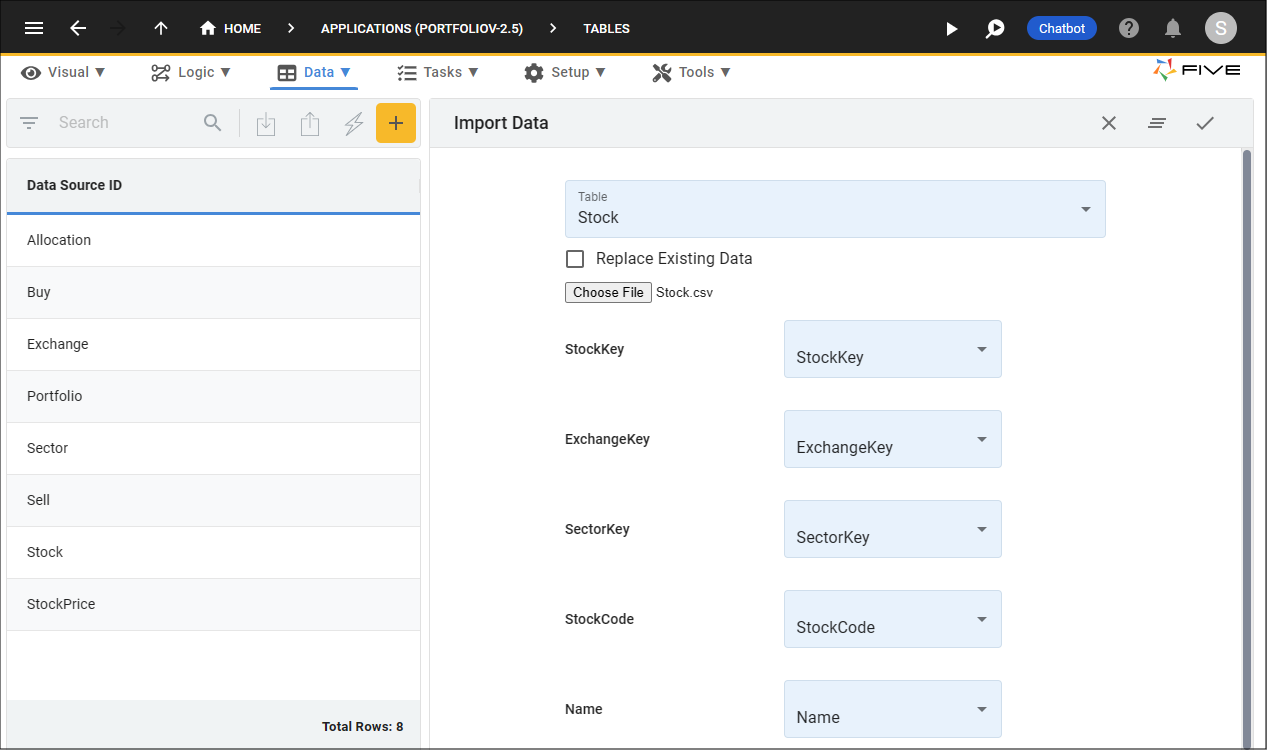The height and width of the screenshot is (750, 1267).
Task: Click the TABLES breadcrumb
Action: [x=607, y=28]
